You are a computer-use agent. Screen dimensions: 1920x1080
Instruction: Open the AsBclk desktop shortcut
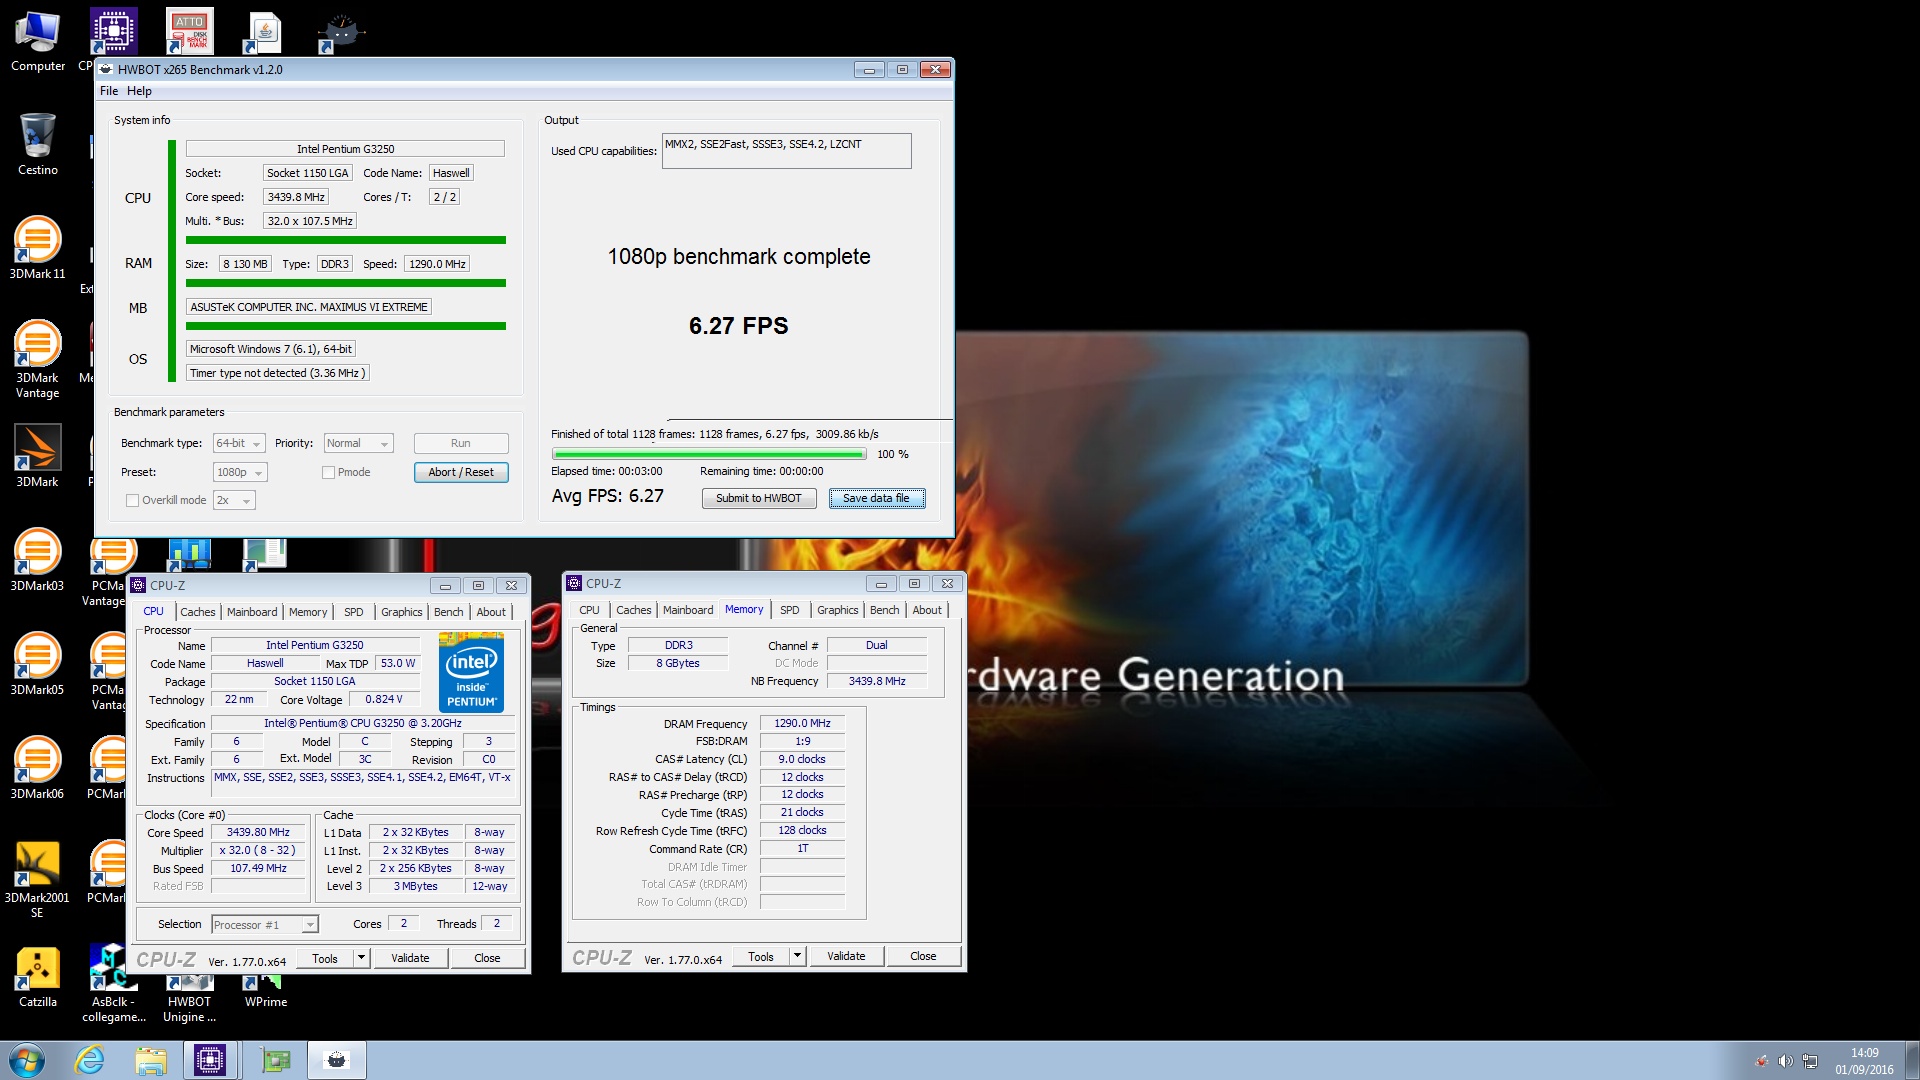coord(113,984)
